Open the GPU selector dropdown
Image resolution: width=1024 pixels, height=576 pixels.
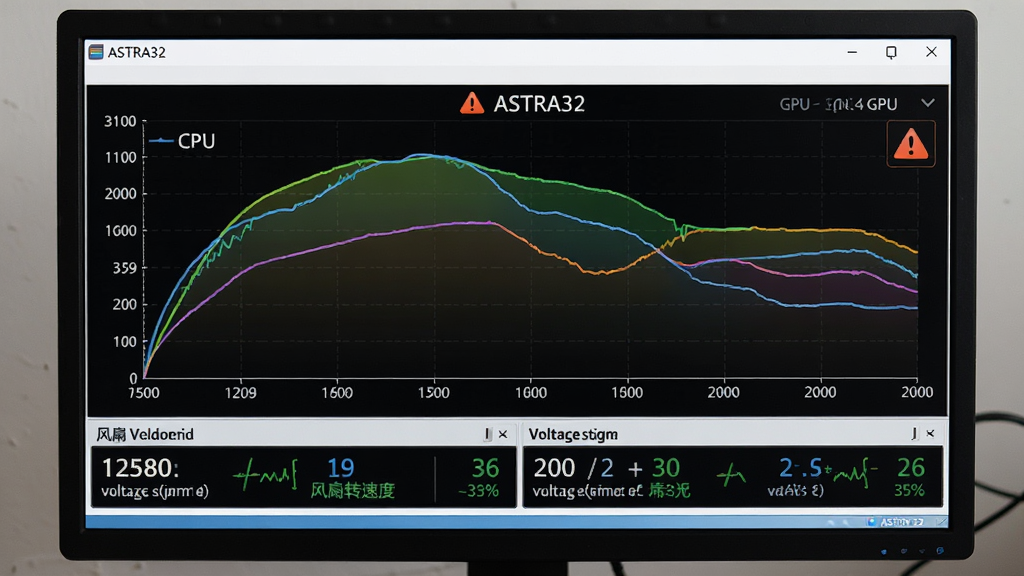pos(856,104)
